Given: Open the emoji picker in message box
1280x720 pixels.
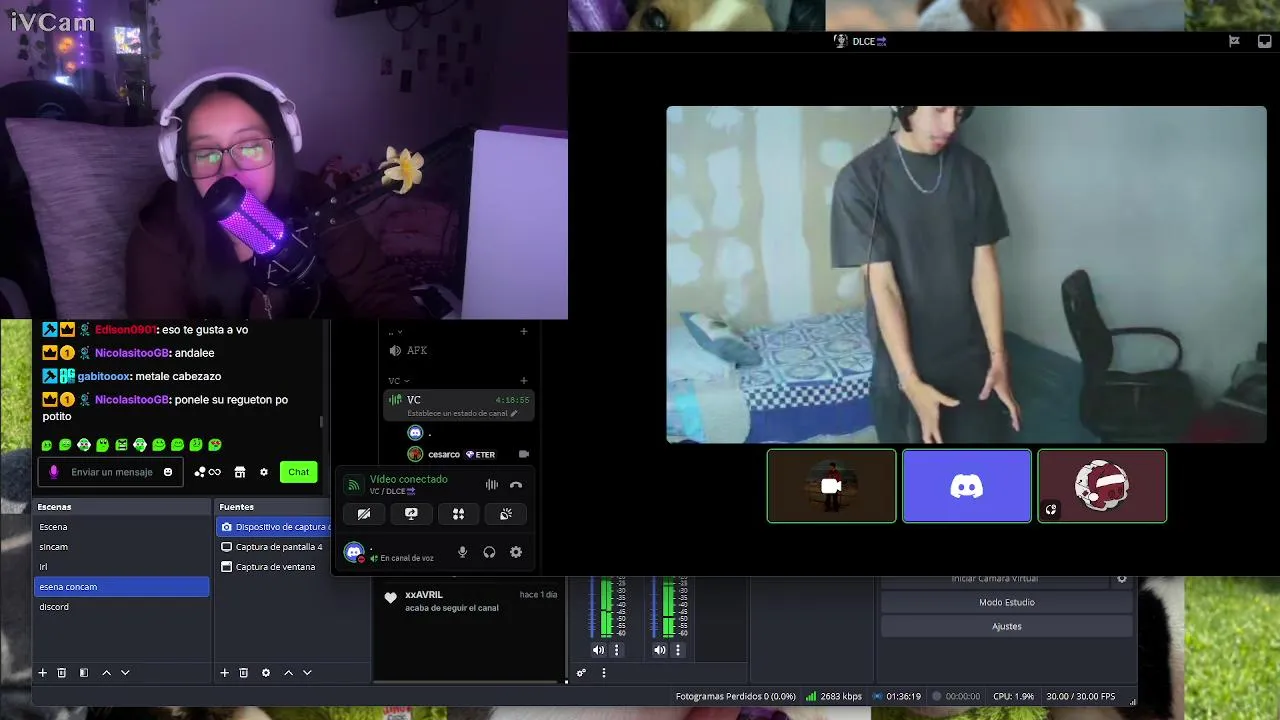Looking at the screenshot, I should pos(168,472).
